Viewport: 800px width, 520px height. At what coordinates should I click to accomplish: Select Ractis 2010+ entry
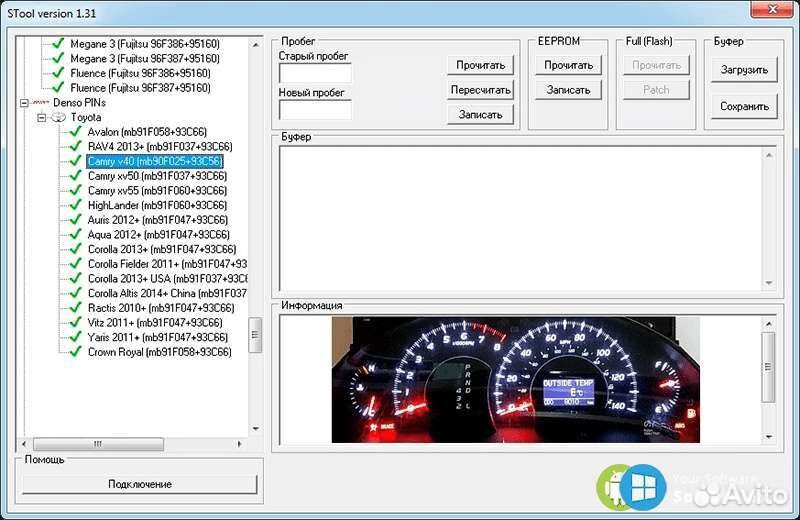(161, 308)
